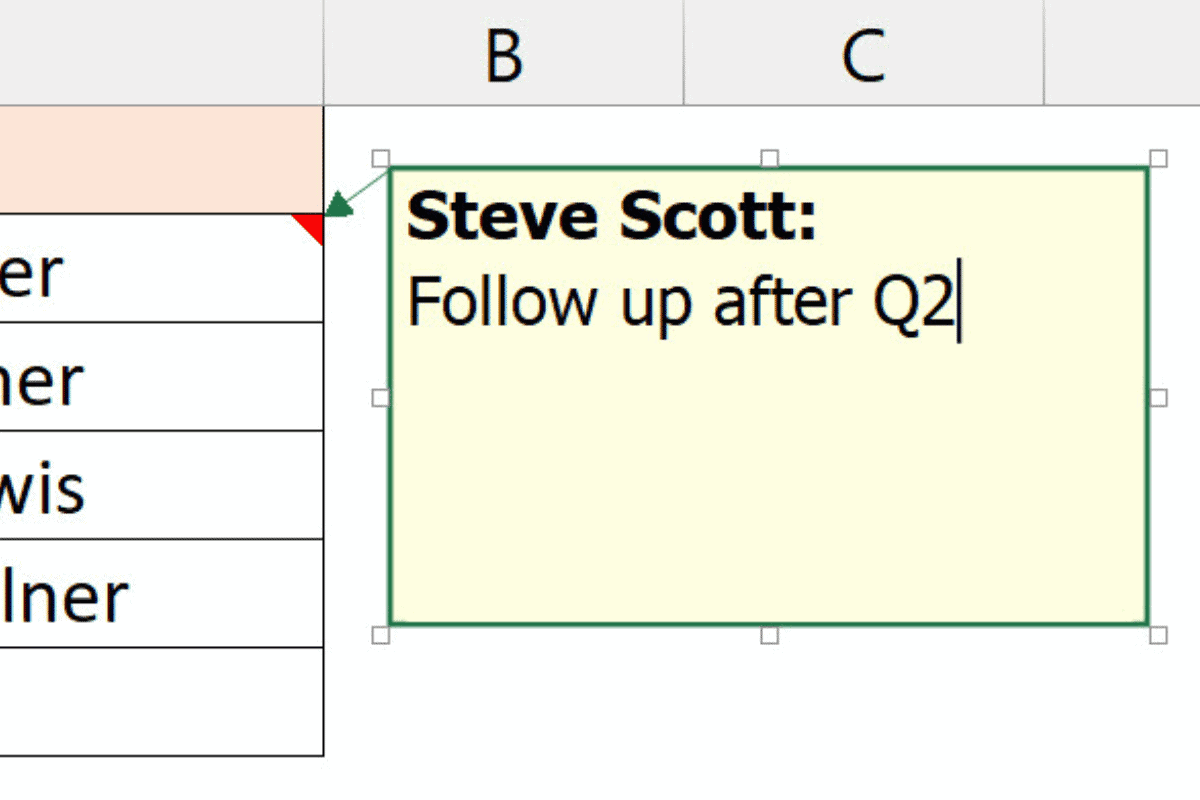The image size is (1200, 800).
Task: Click within "Follow up after Q2" text
Action: coord(680,301)
